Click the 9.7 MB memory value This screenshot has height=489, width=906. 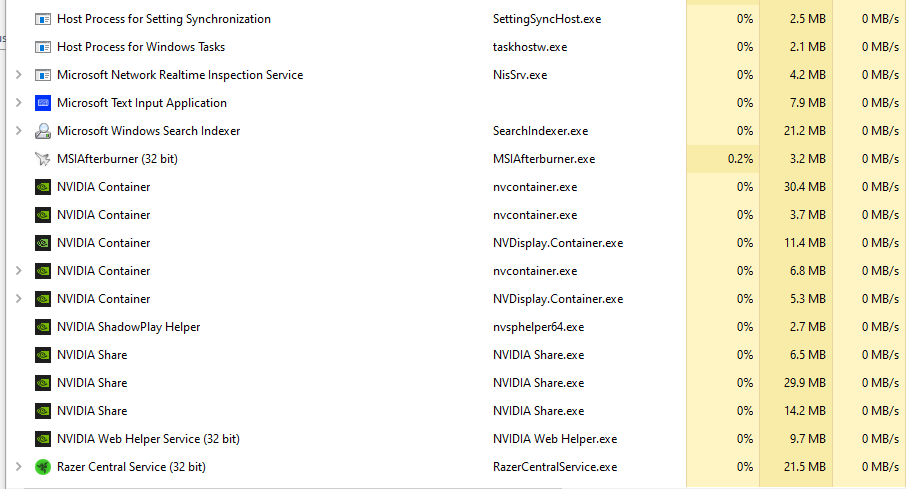[807, 439]
